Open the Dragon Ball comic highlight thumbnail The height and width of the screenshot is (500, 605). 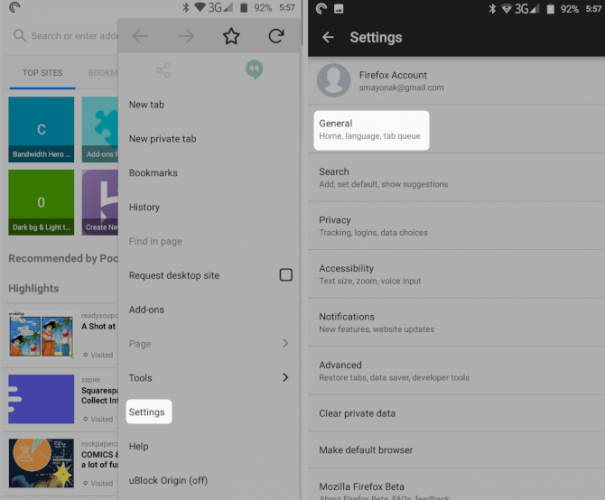(41, 335)
